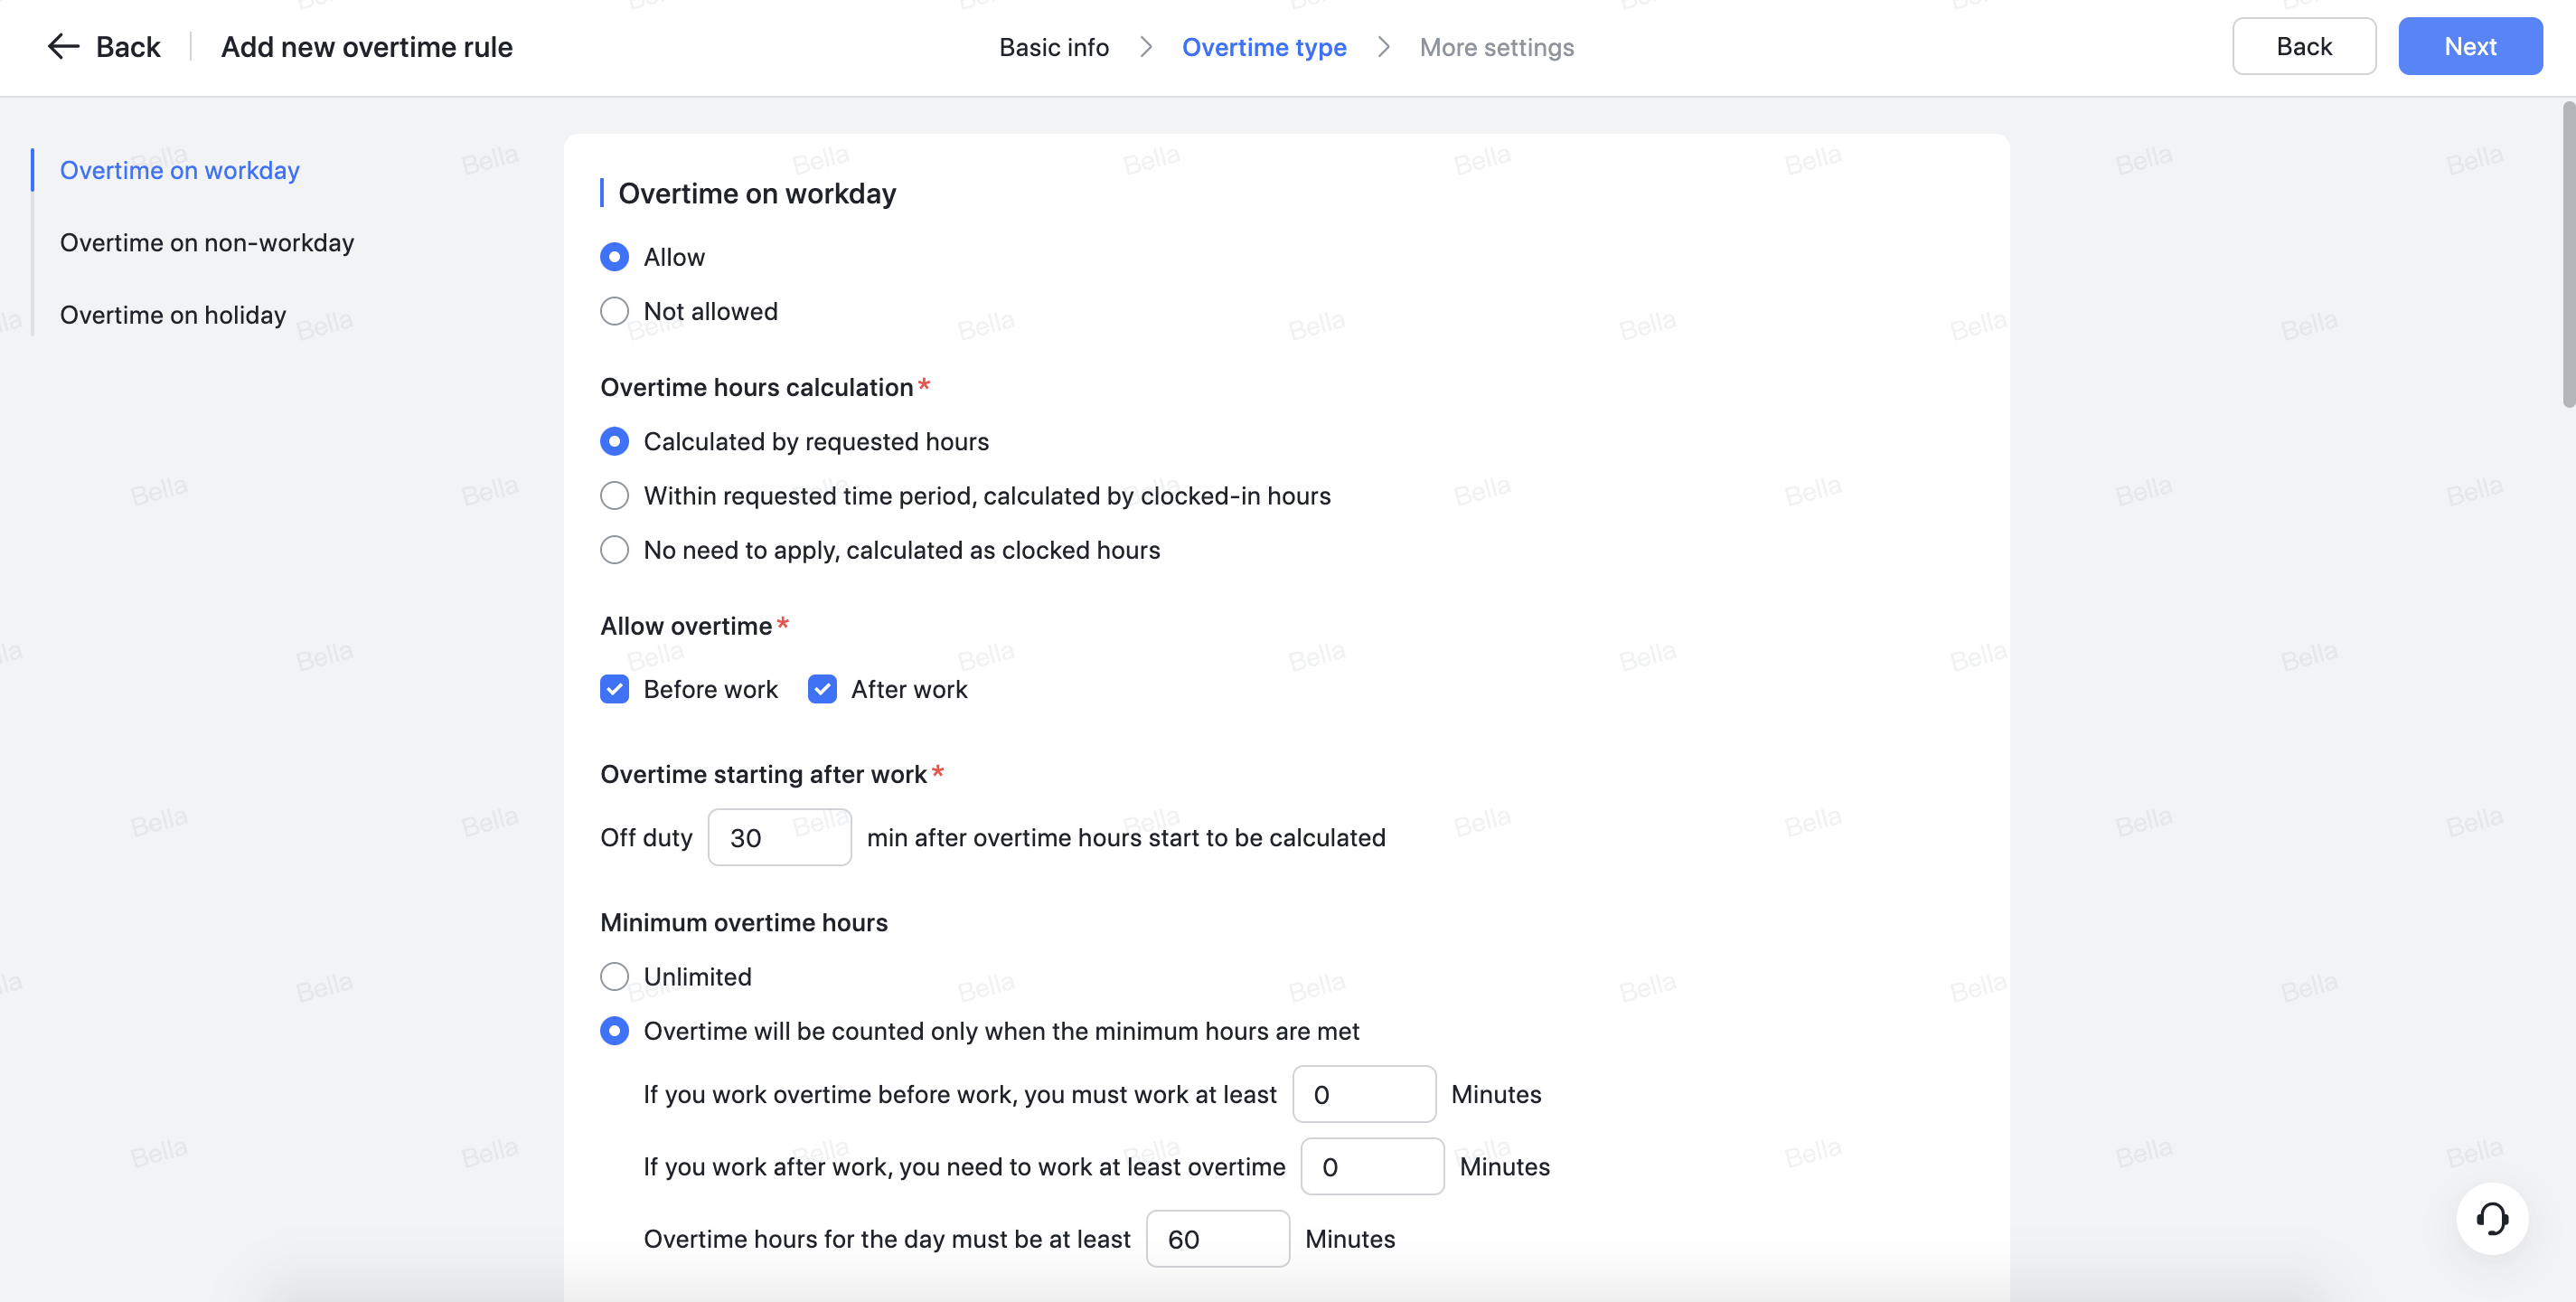Select the Allow option
The image size is (2576, 1302).
(614, 256)
